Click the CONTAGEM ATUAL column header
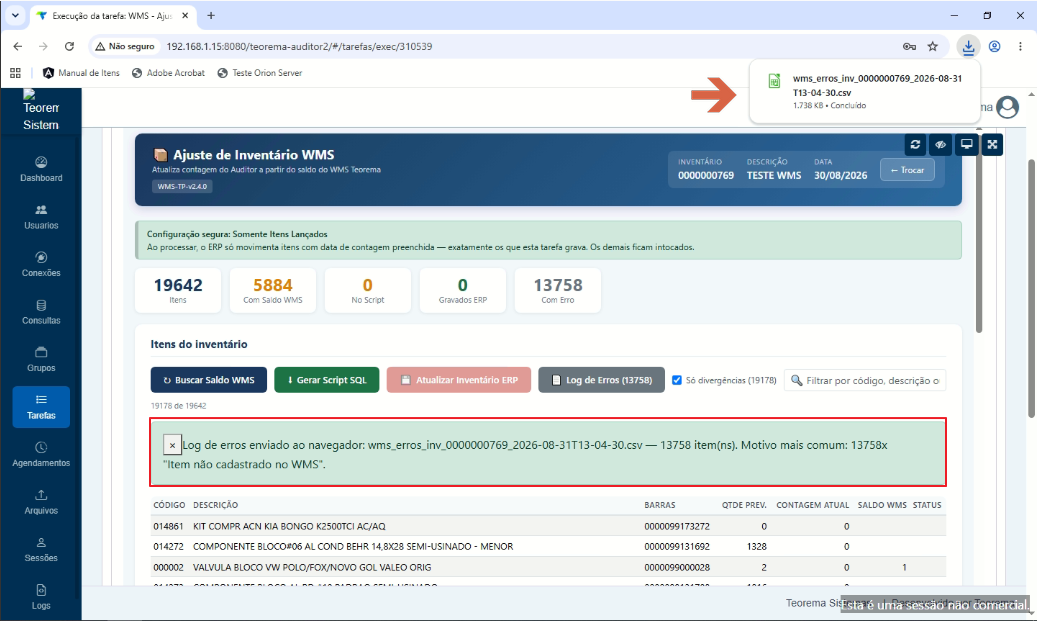Image resolution: width=1037 pixels, height=621 pixels. (813, 505)
